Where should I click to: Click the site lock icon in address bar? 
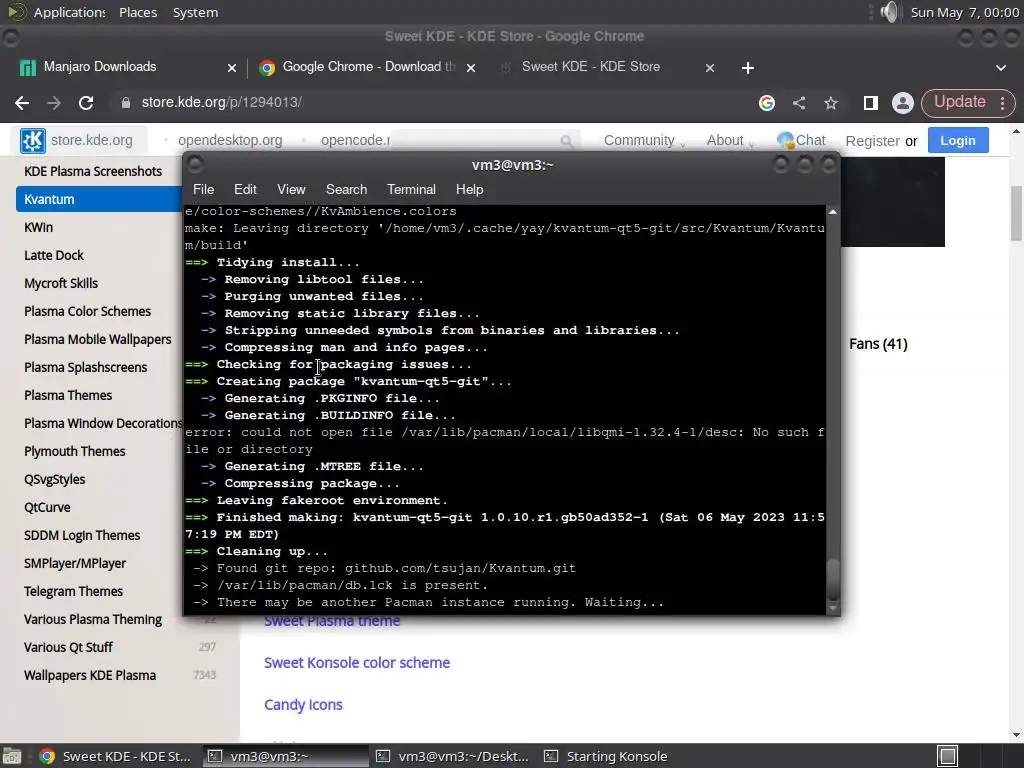pyautogui.click(x=126, y=103)
